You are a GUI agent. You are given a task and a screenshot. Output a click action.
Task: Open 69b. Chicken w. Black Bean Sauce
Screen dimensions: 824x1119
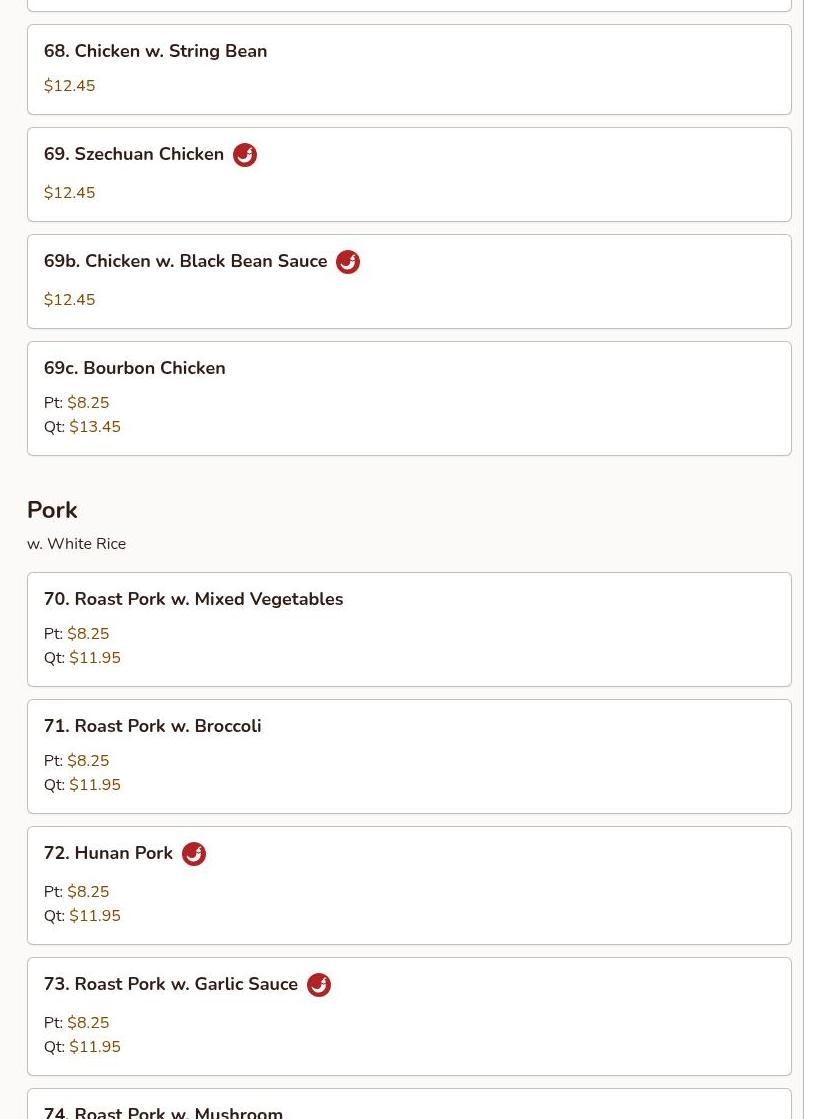186,261
